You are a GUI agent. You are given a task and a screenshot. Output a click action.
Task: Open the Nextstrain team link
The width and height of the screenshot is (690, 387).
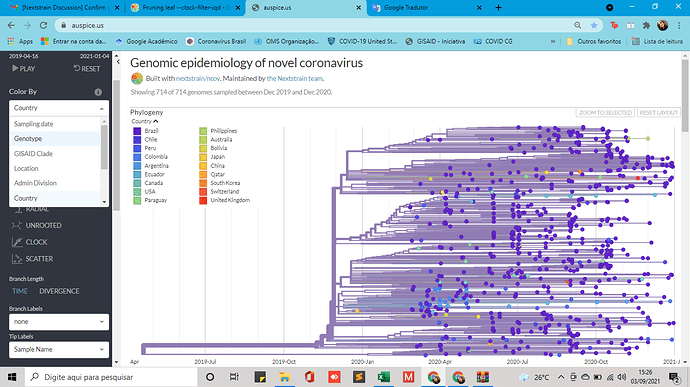click(295, 78)
